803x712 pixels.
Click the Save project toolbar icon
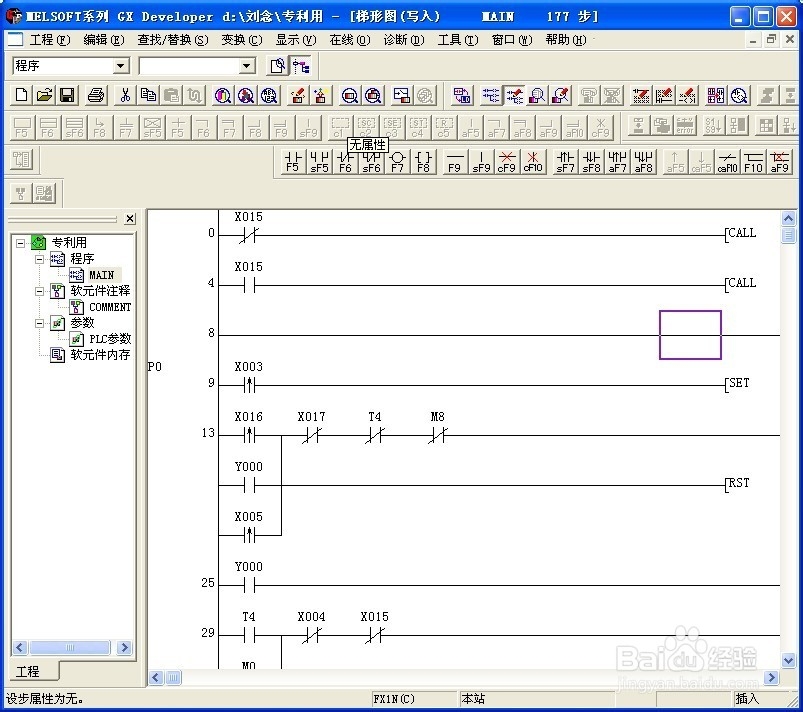tap(66, 96)
